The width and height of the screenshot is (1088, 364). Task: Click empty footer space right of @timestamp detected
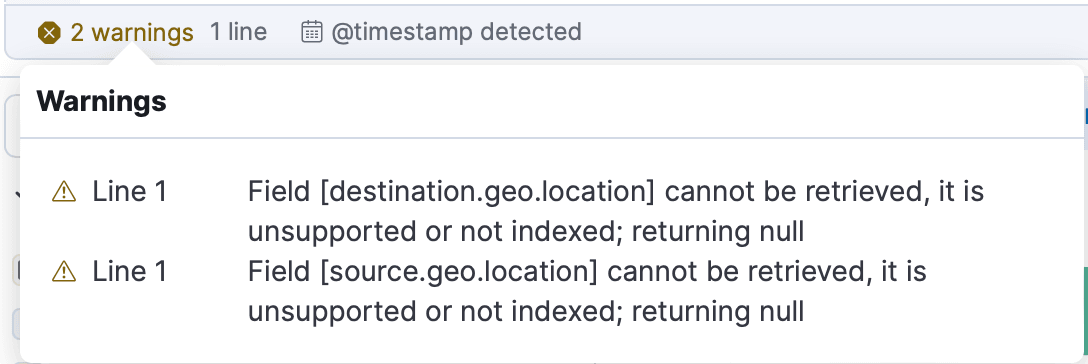point(833,32)
